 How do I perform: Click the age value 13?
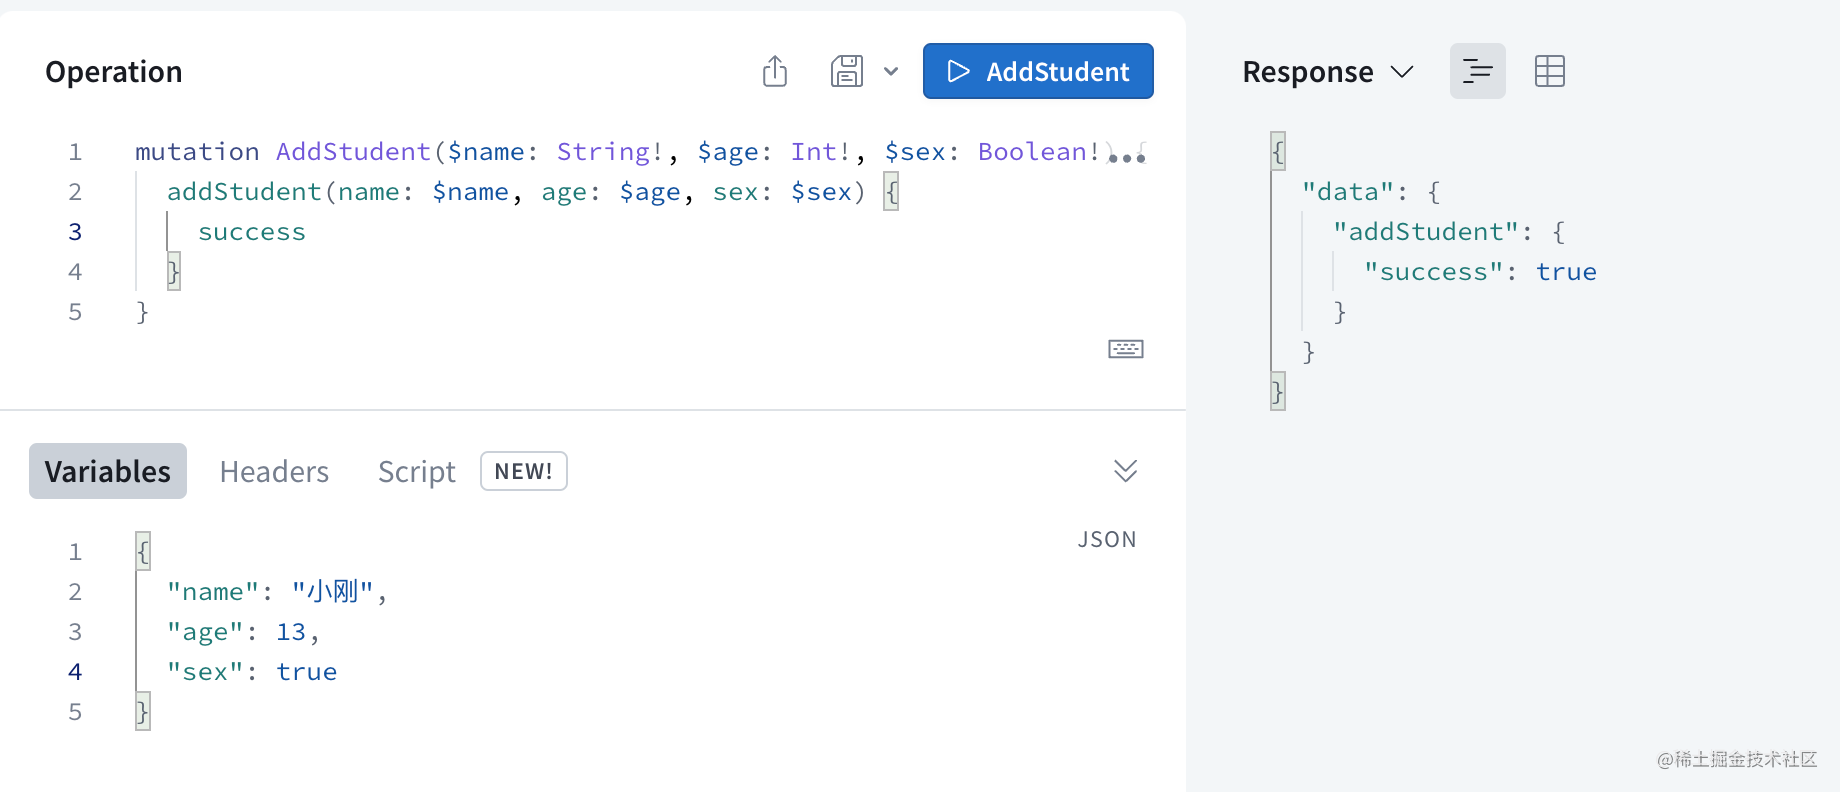[x=291, y=632]
